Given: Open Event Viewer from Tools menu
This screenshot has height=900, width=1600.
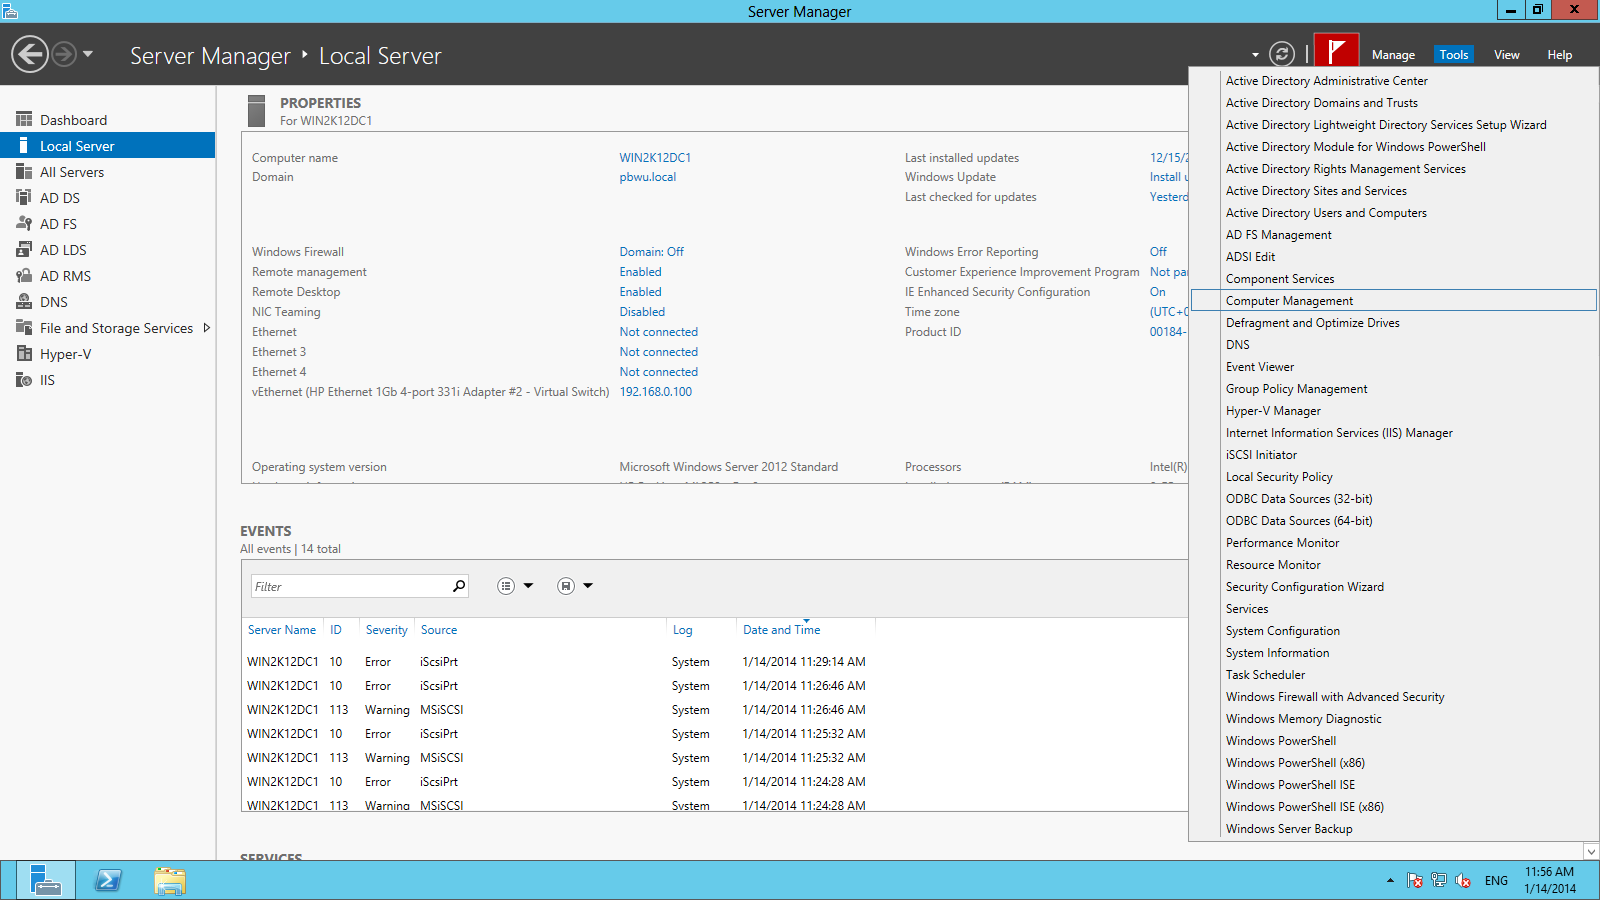Looking at the screenshot, I should tap(1260, 367).
